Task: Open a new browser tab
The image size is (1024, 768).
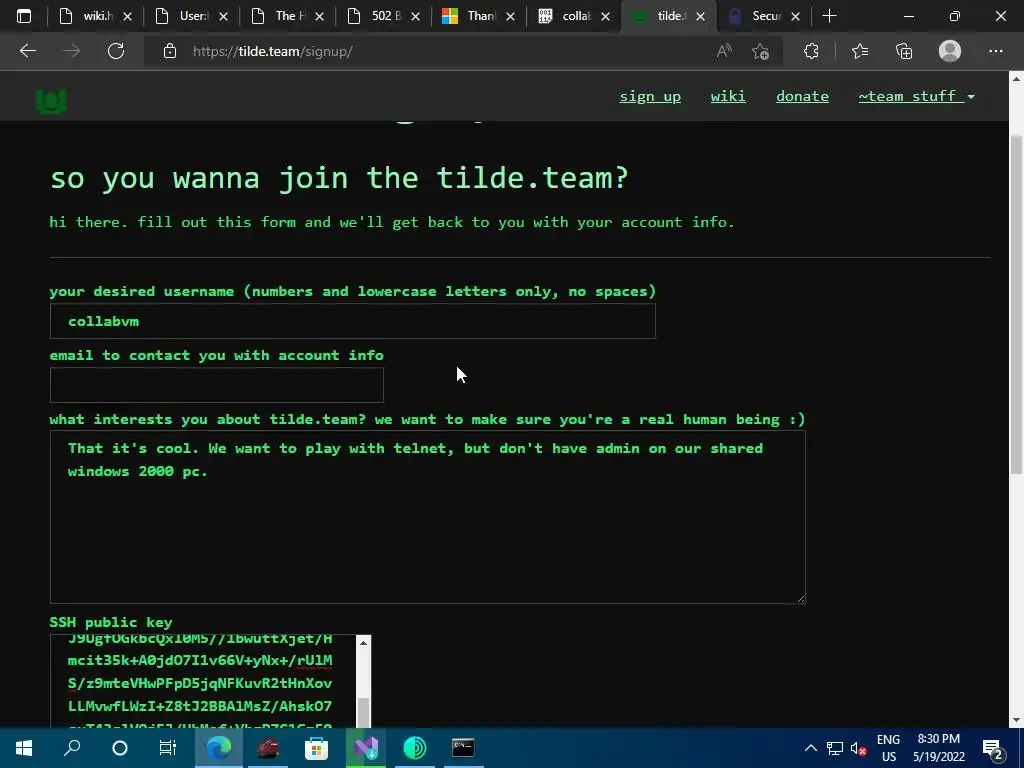Action: [x=829, y=16]
